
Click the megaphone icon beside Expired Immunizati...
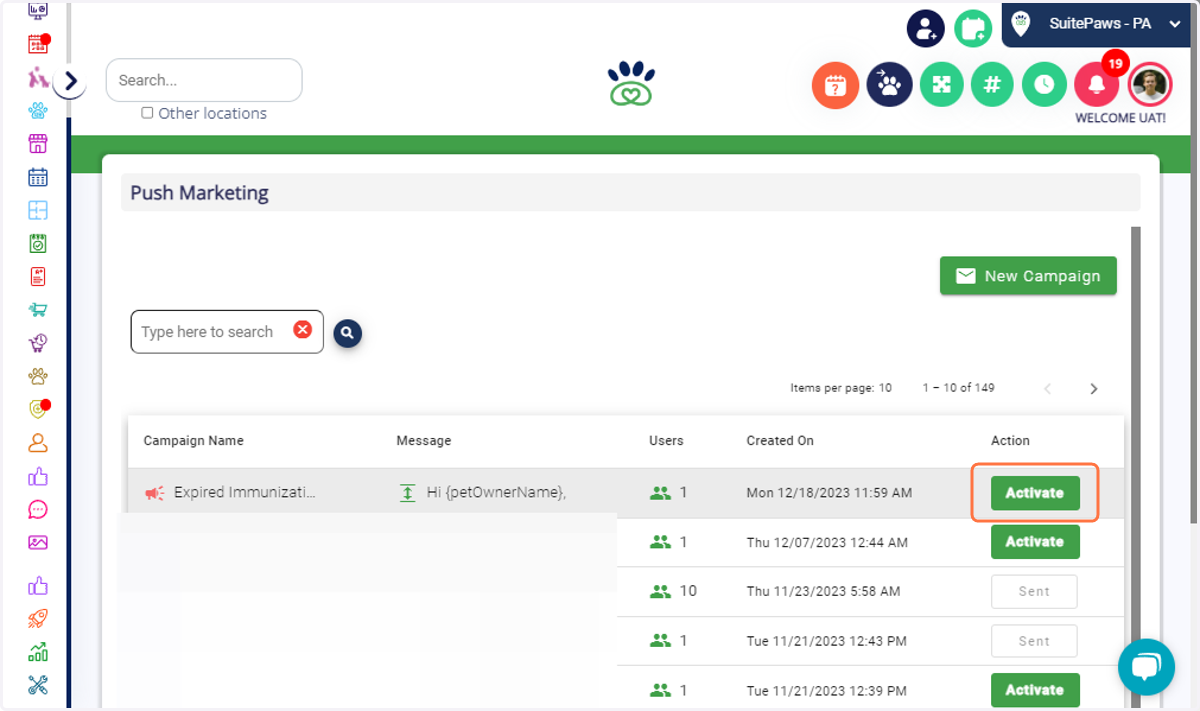pyautogui.click(x=154, y=493)
